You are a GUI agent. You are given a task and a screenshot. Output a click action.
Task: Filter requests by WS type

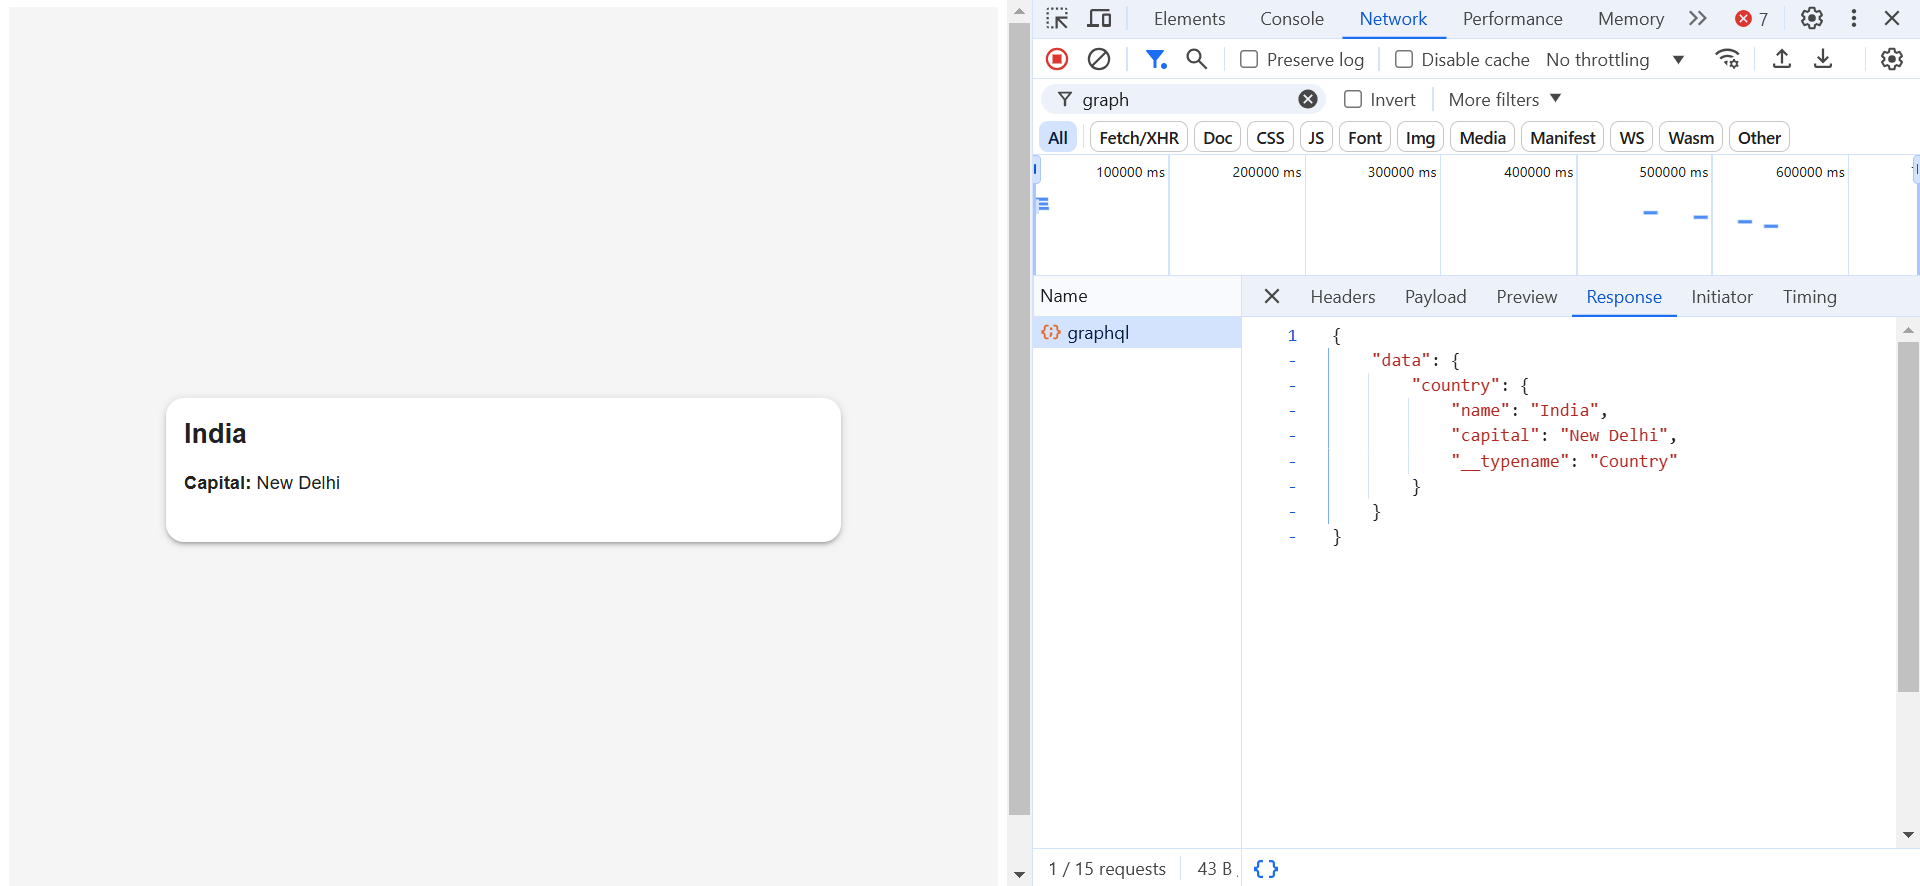point(1632,137)
